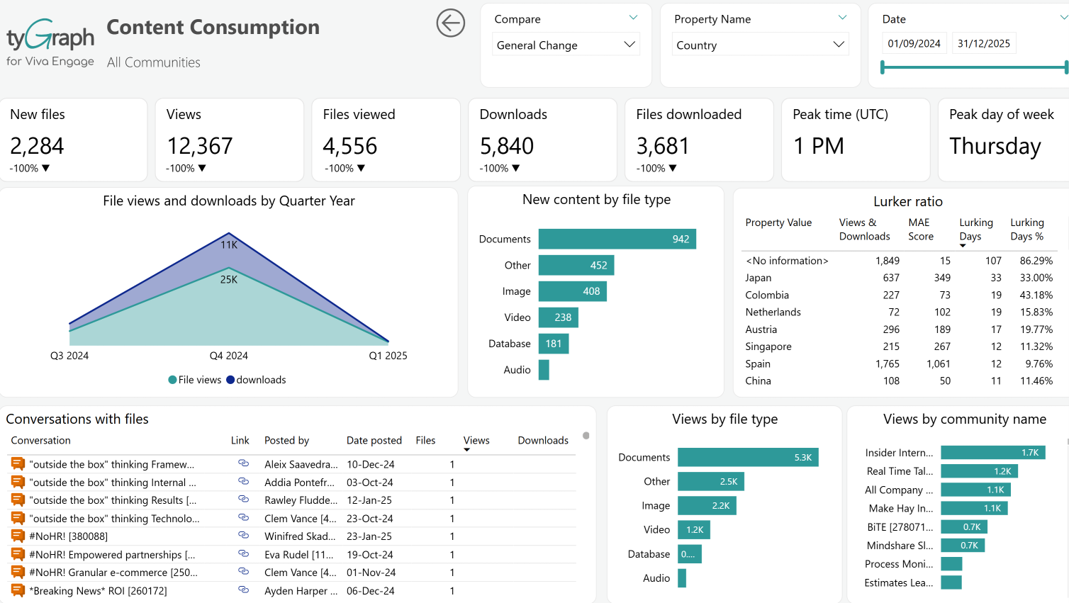Select the Other bar showing 452
The image size is (1069, 603).
576,265
